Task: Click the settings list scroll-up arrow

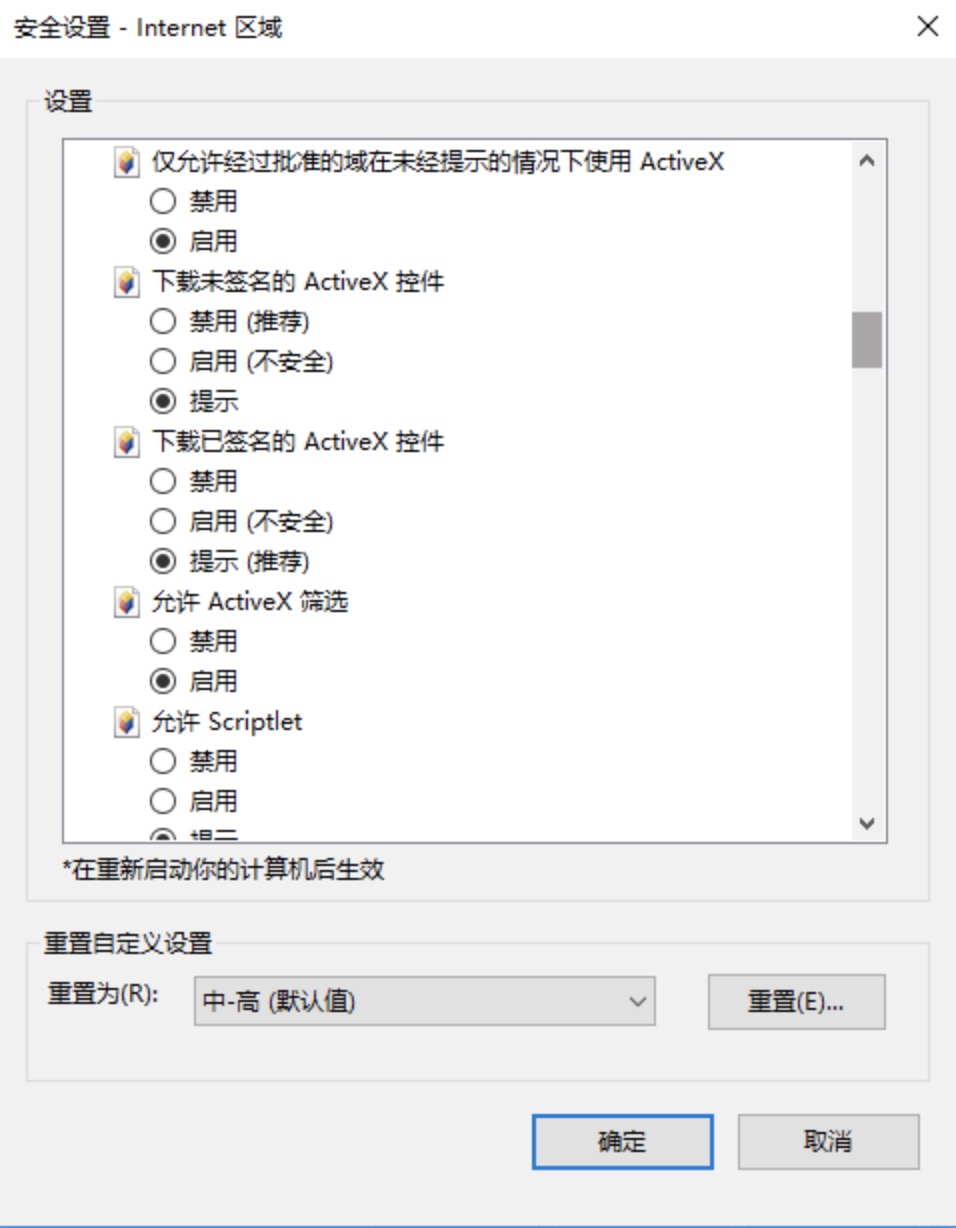Action: coord(867,160)
